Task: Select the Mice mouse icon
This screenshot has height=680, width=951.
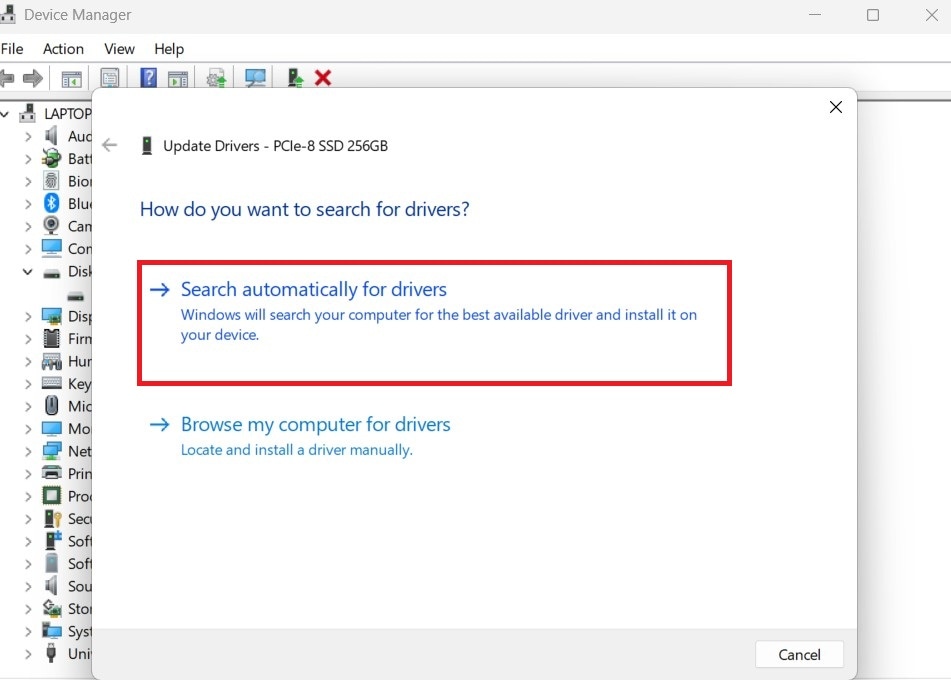Action: 52,406
